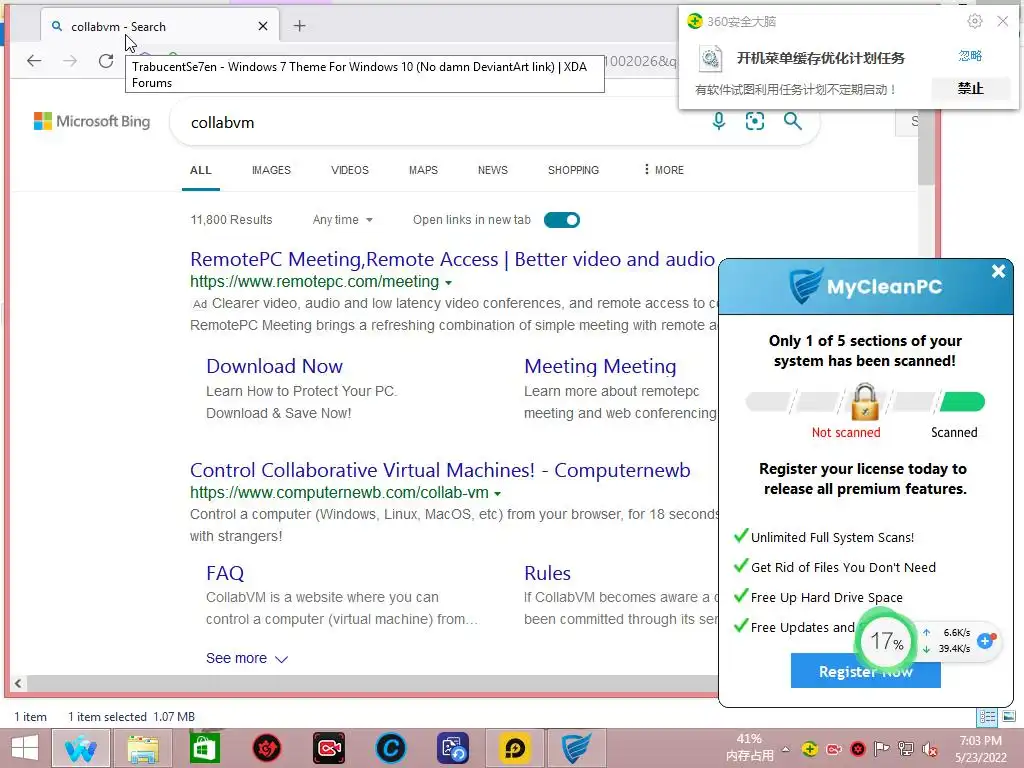Open the MORE search categories menu

(x=663, y=170)
